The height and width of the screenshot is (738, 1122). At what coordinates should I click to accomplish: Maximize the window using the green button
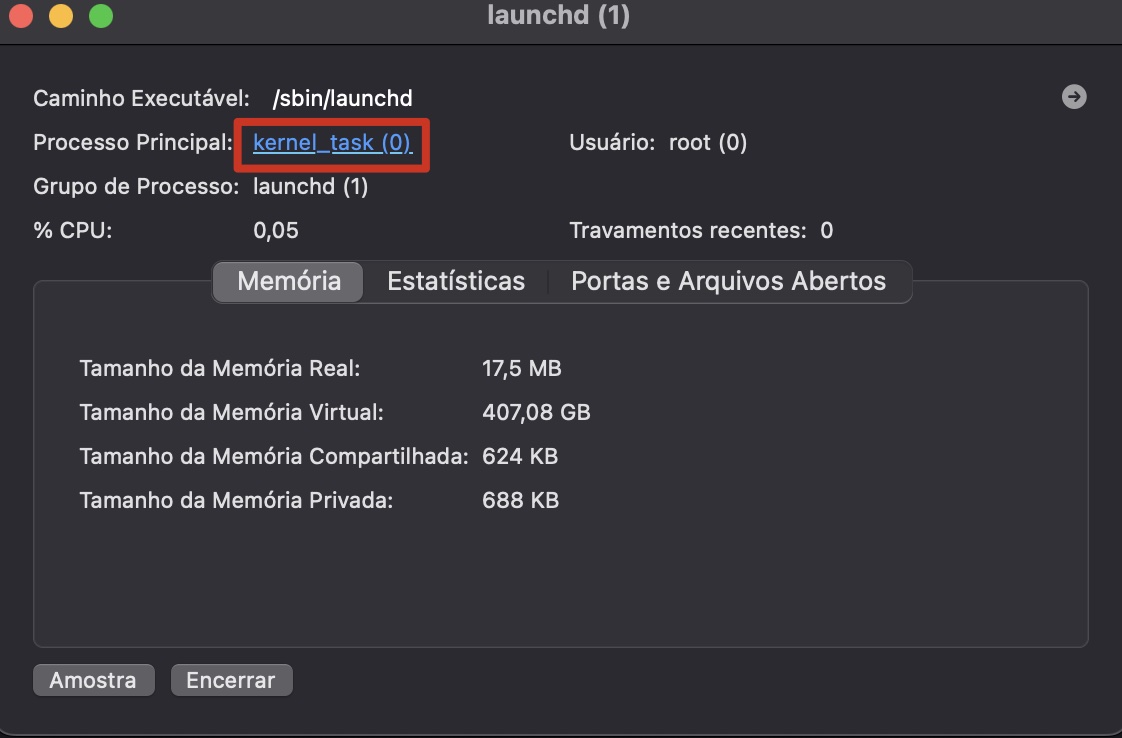click(101, 16)
